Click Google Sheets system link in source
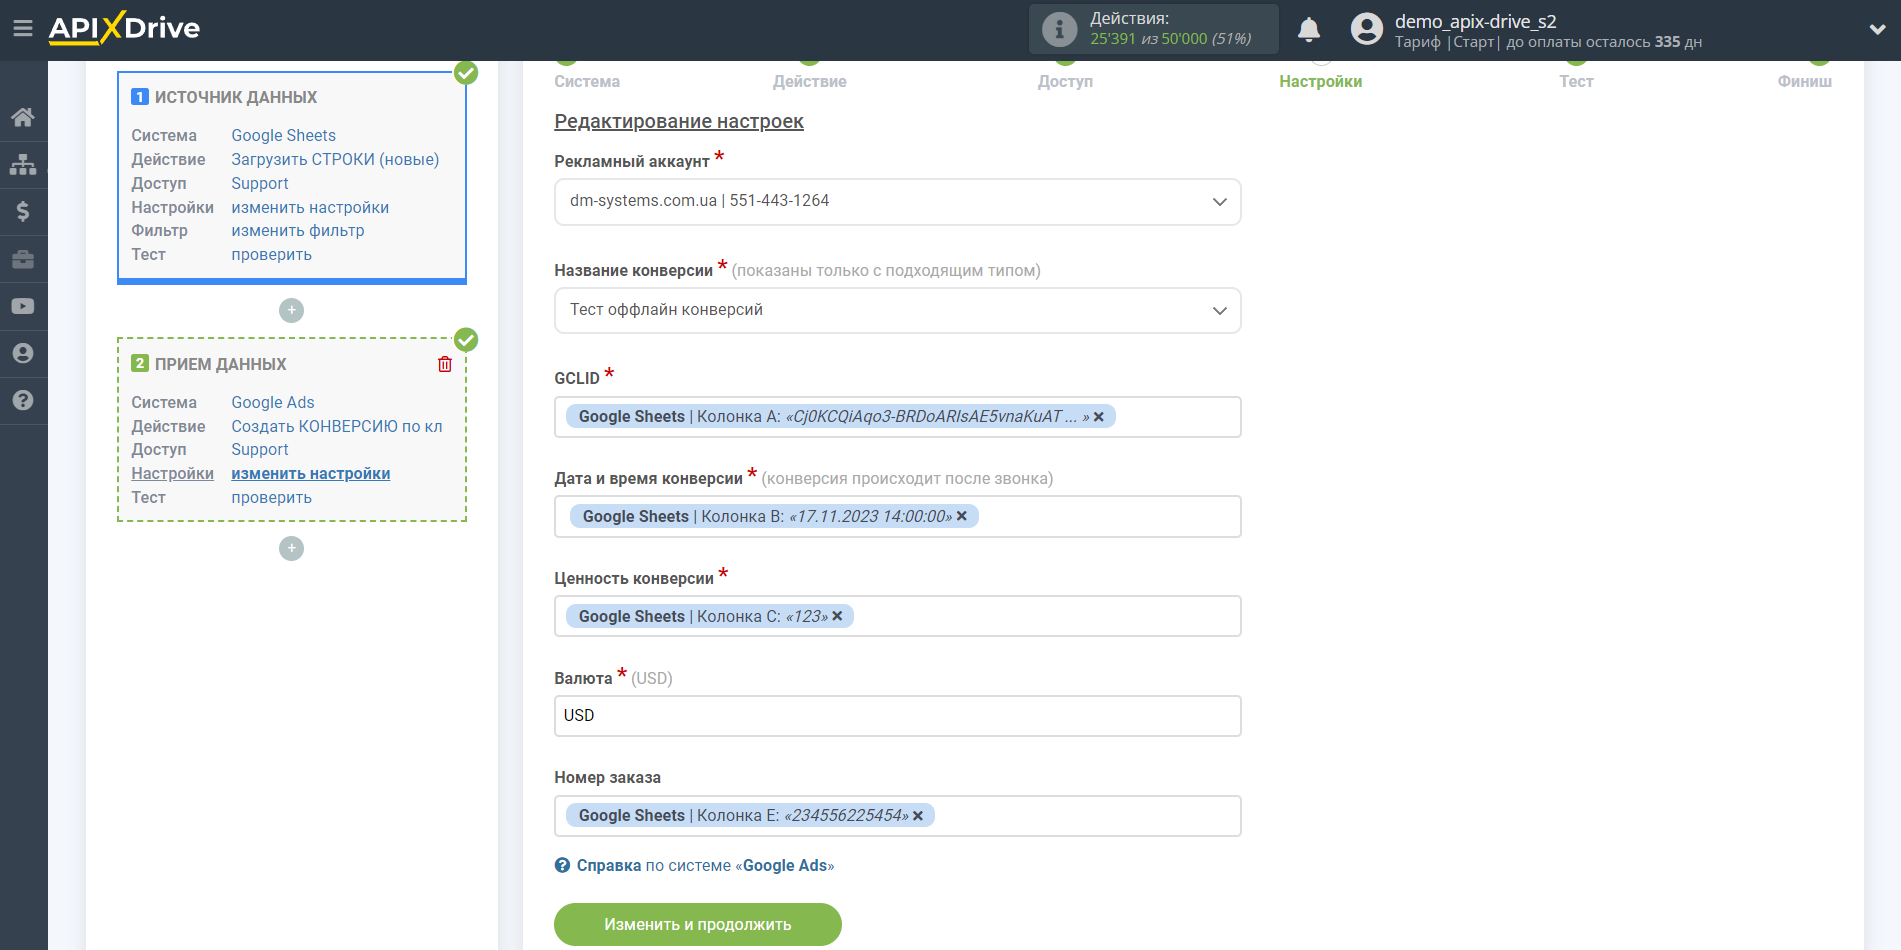The width and height of the screenshot is (1901, 950). point(283,135)
